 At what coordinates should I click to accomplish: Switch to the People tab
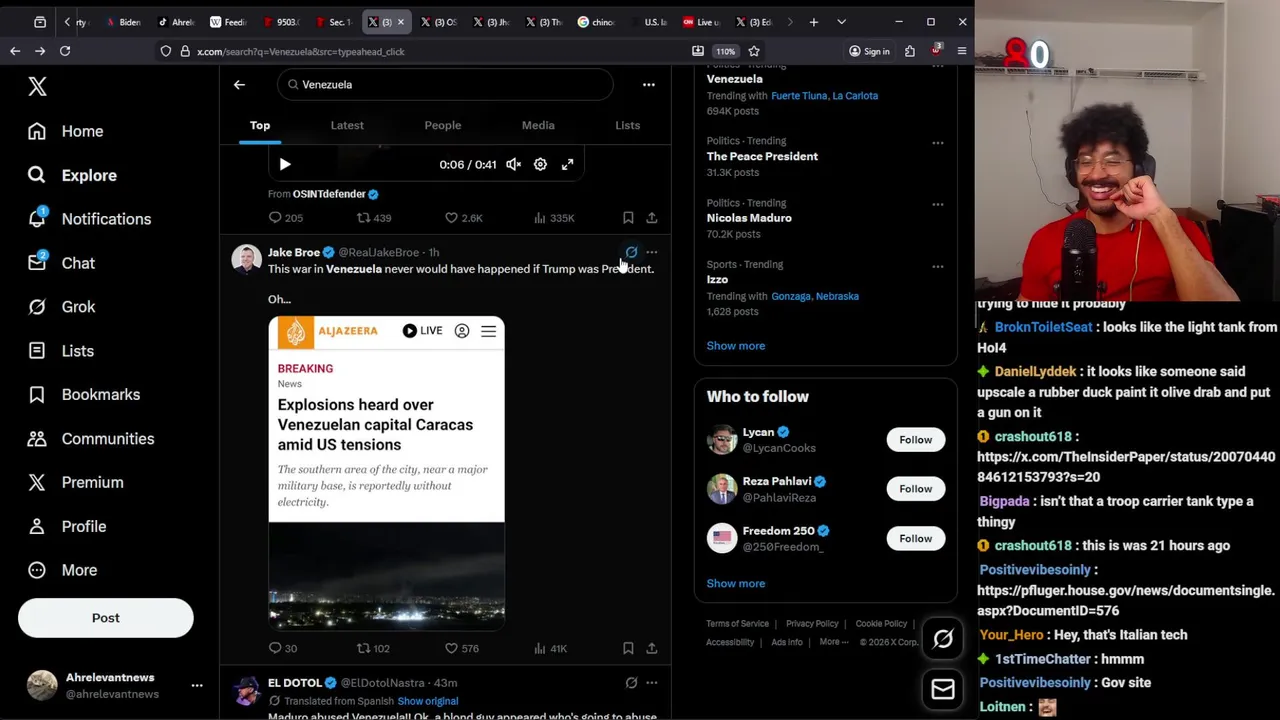[x=443, y=125]
